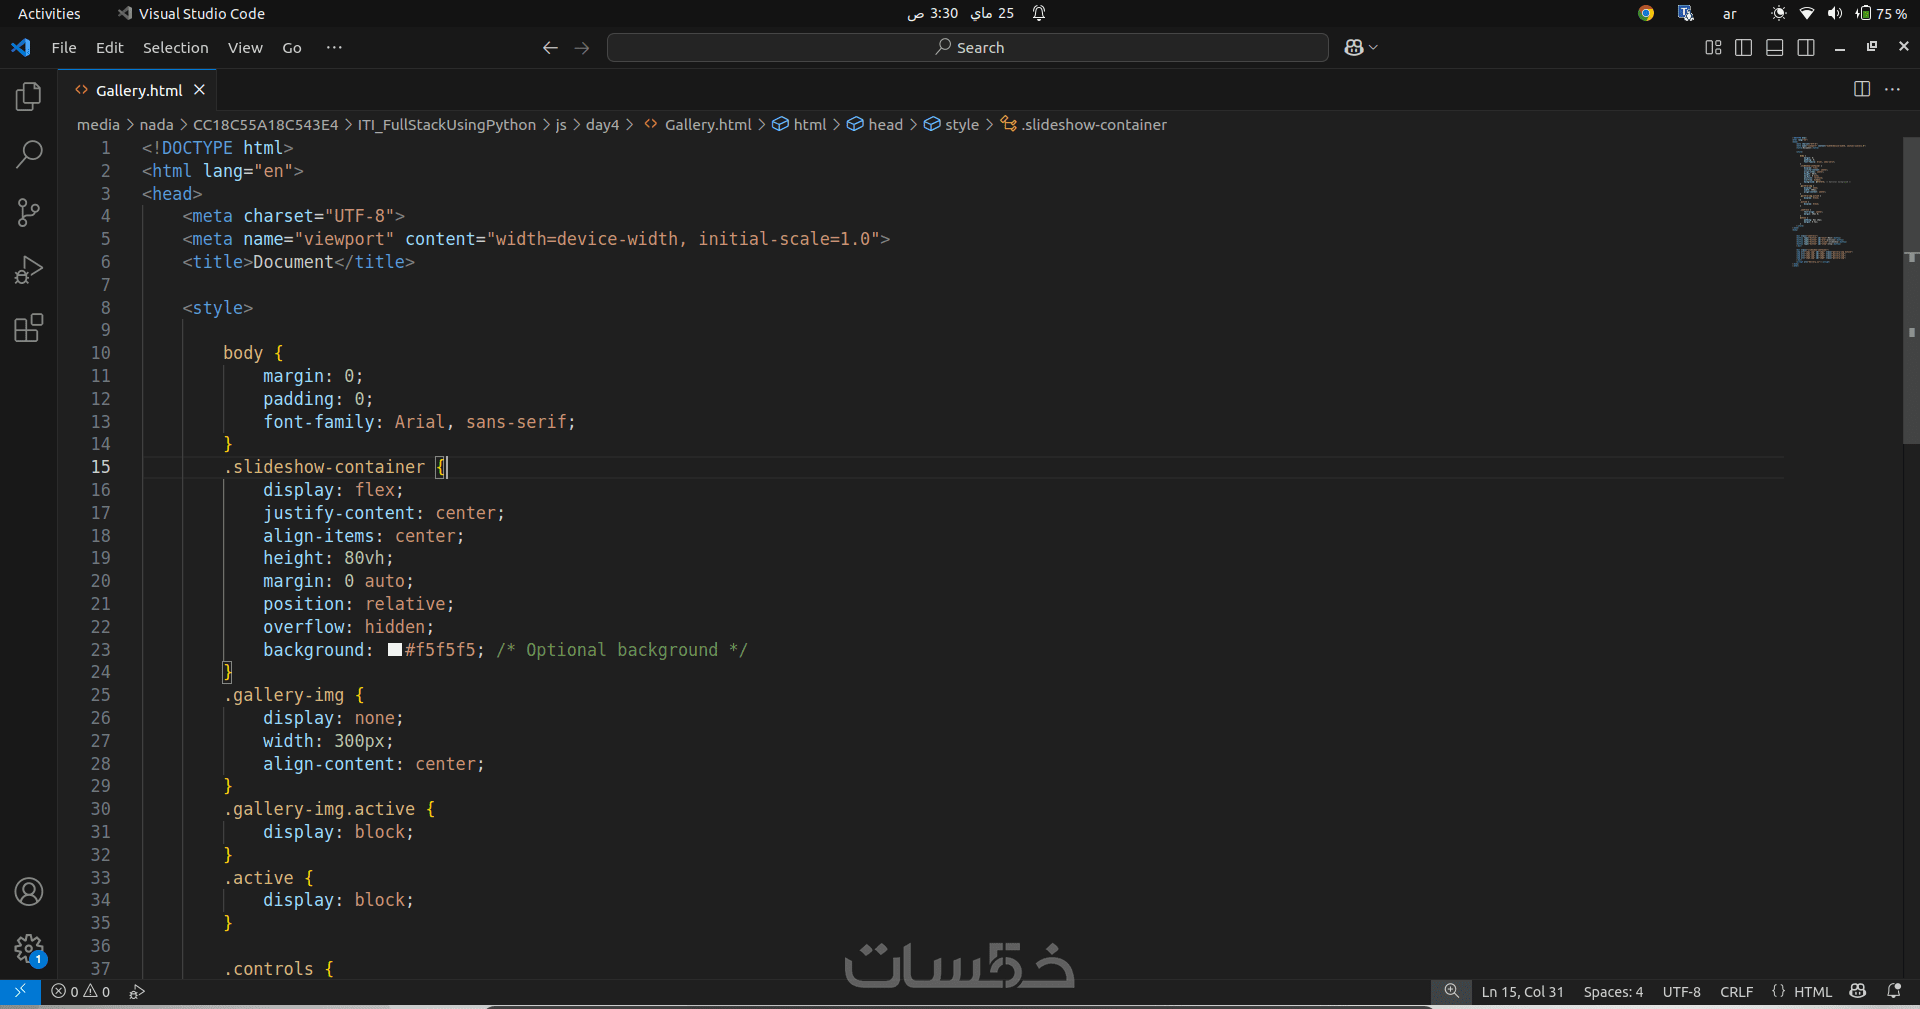Open Copilot status icon in status bar
Image resolution: width=1920 pixels, height=1009 pixels.
point(1858,991)
